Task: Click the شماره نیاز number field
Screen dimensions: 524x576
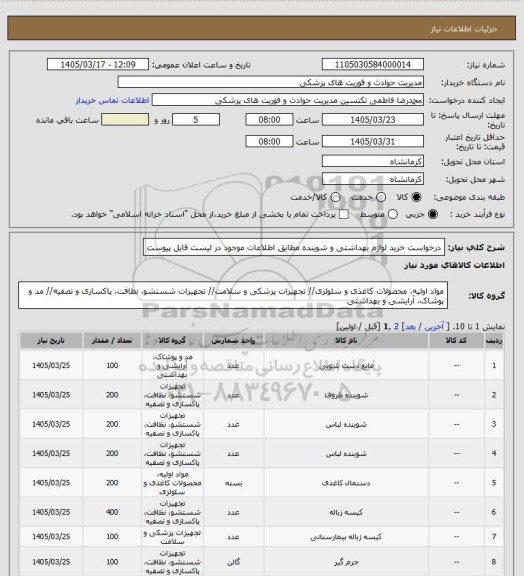Action: pos(373,65)
